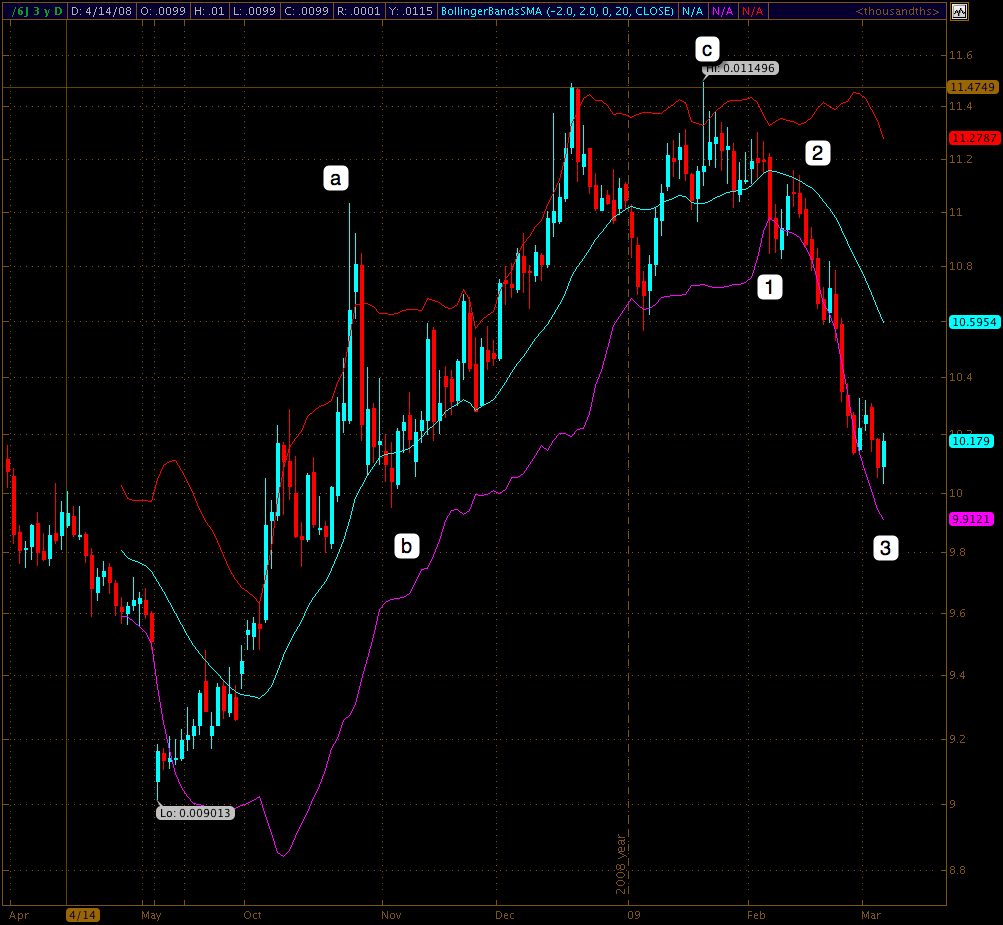Click the 4/14 date marker on time axis

pyautogui.click(x=82, y=914)
